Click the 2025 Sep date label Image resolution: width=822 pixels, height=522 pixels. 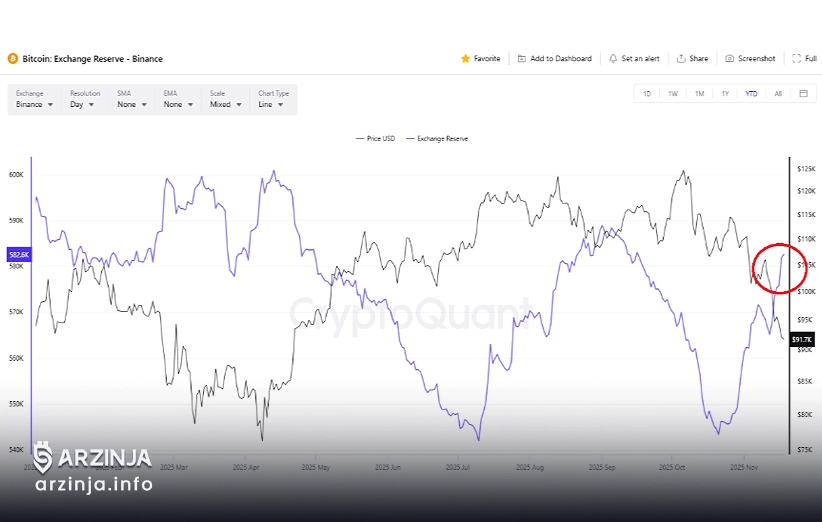(602, 467)
